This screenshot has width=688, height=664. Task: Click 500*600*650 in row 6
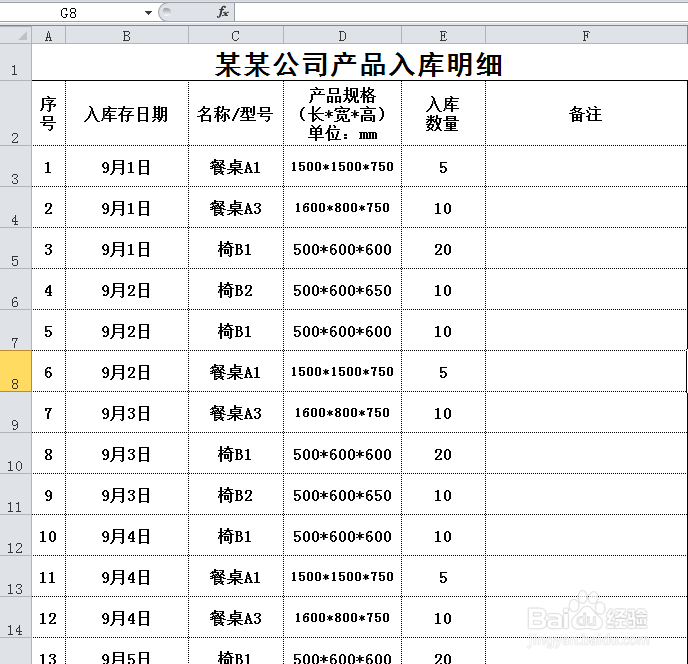342,290
